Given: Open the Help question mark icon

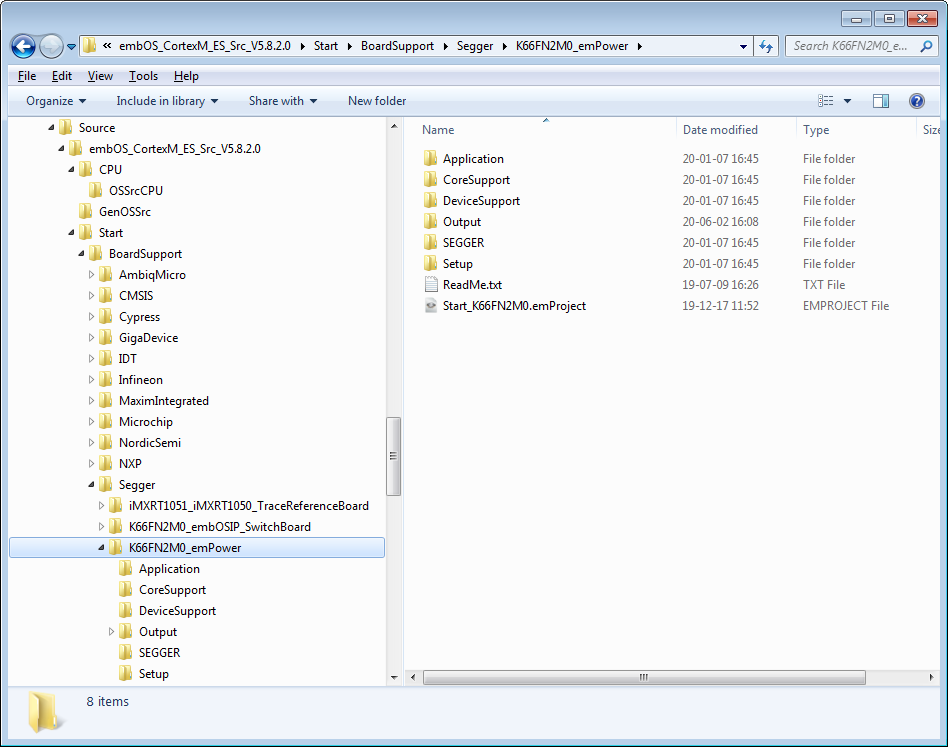Looking at the screenshot, I should click(x=916, y=100).
